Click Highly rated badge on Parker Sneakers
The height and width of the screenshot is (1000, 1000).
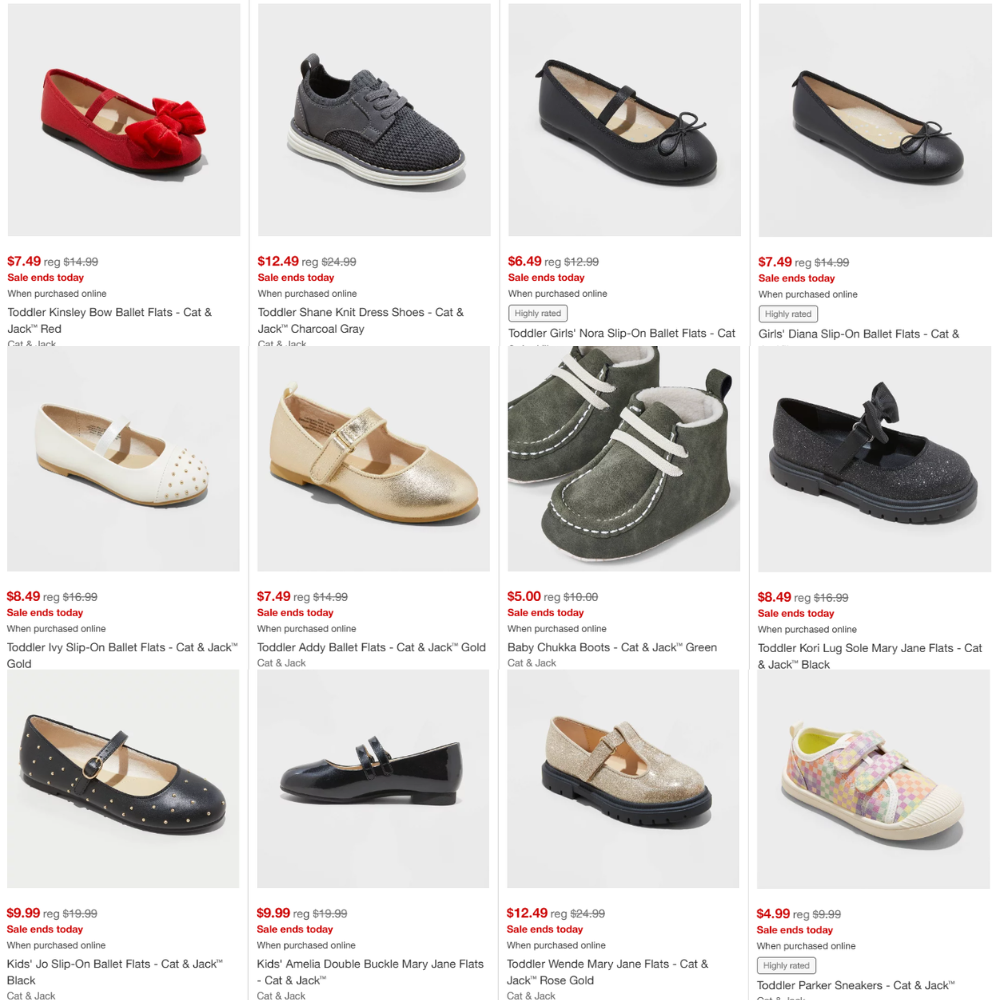tap(786, 966)
